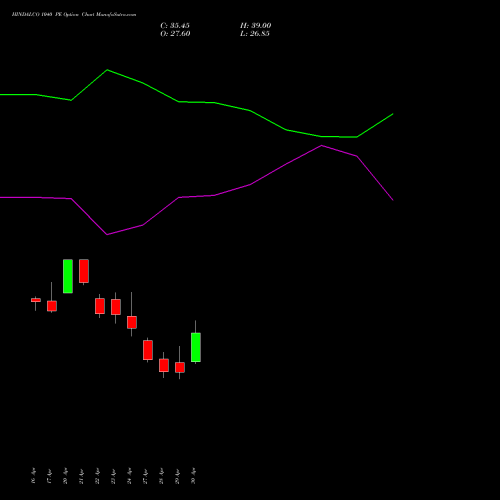Click the 20 Apr date label
500x500 pixels.
point(65,476)
